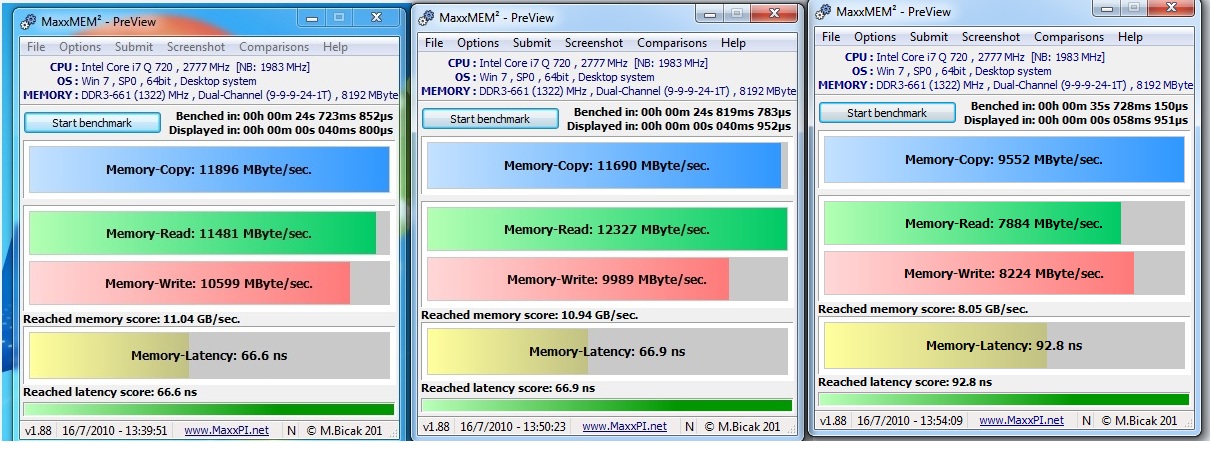Image resolution: width=1210 pixels, height=451 pixels.
Task: Click the MaxxMEM title icon in the 13:50:23 window
Action: (426, 16)
